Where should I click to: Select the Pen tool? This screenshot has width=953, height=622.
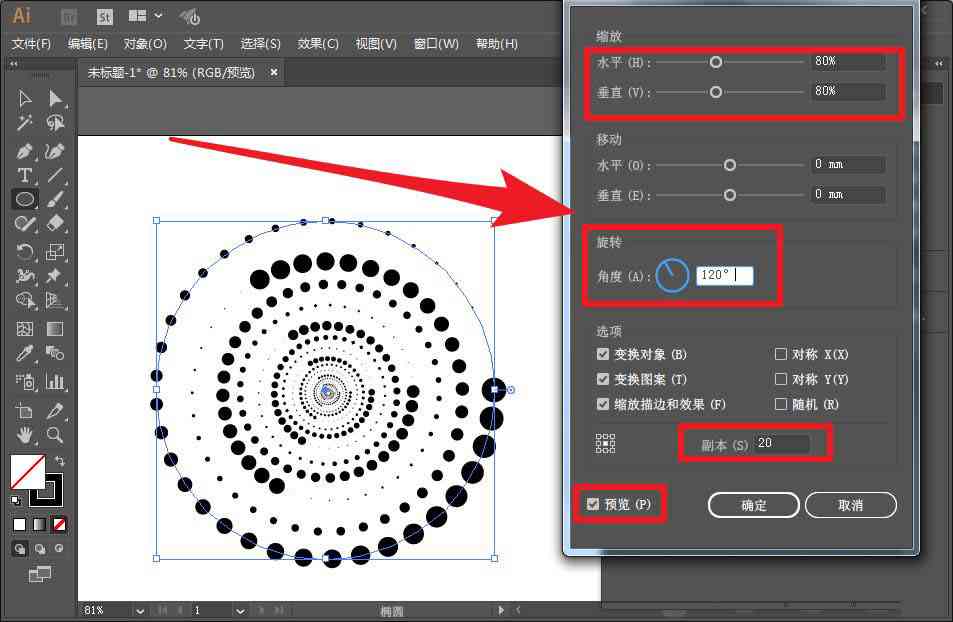coord(25,151)
